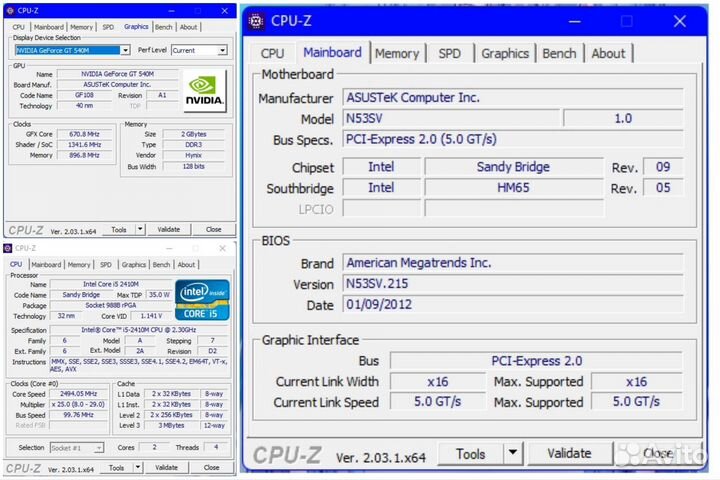Click the NVIDIA logo in Graphics window
Screen dimensions: 720x480
(204, 91)
